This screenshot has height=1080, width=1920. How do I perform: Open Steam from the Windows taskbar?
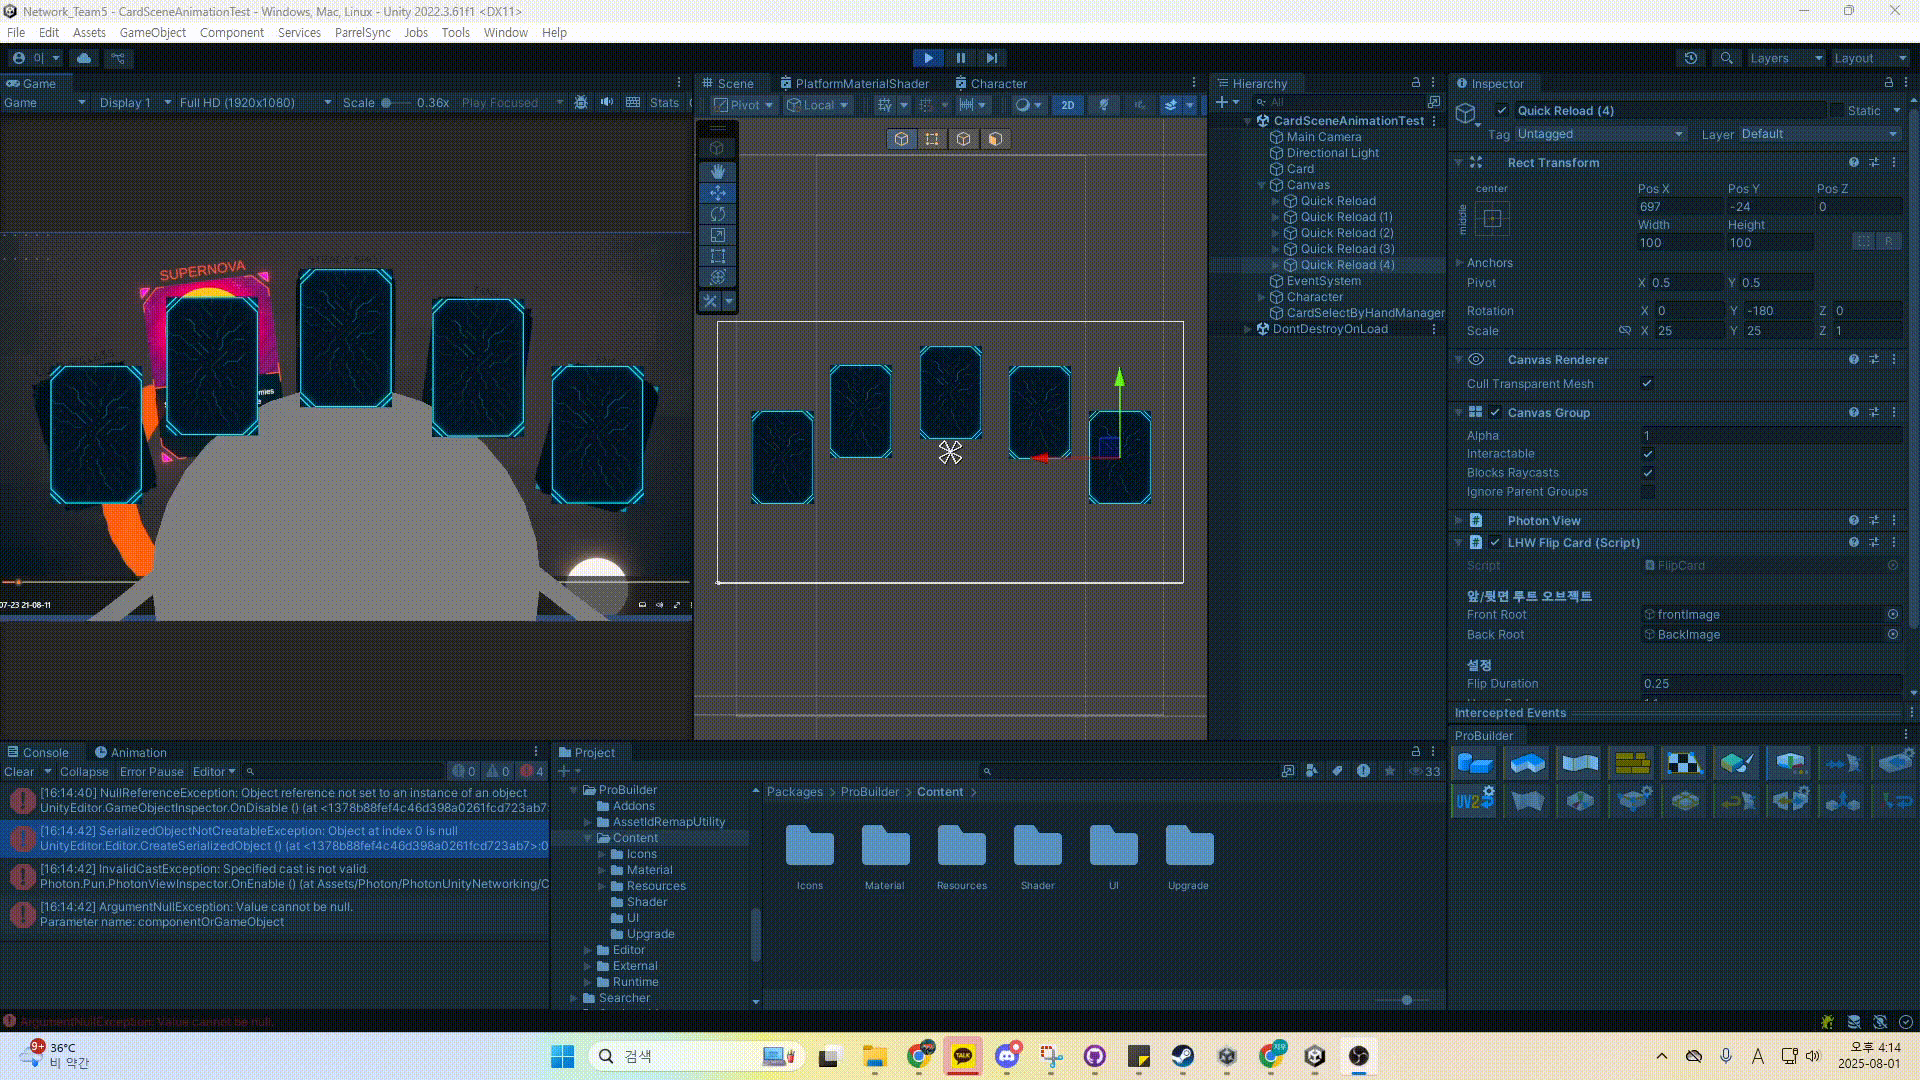point(1183,1056)
